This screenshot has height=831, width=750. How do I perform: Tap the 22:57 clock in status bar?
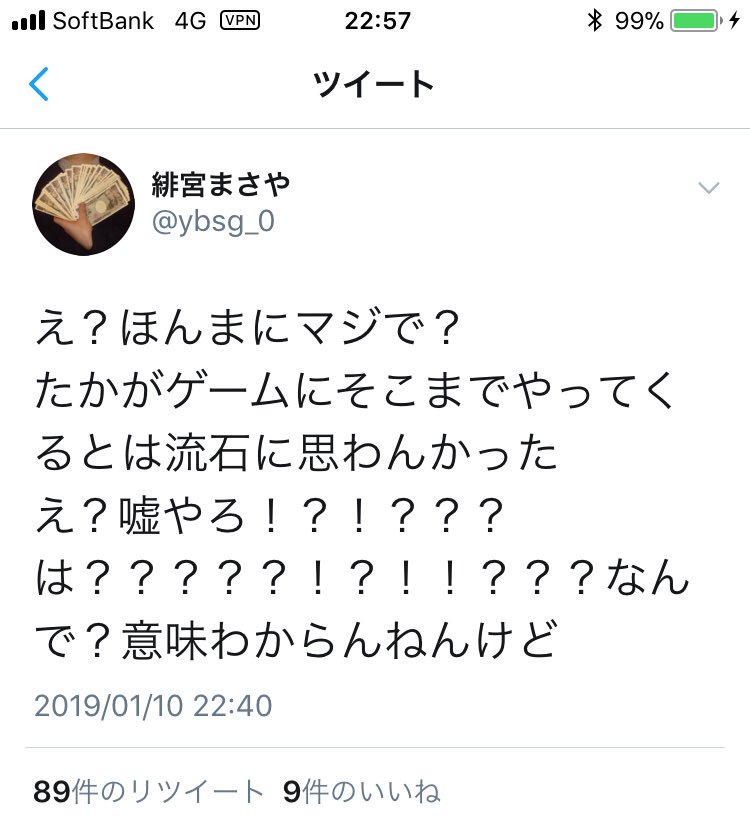pos(377,21)
